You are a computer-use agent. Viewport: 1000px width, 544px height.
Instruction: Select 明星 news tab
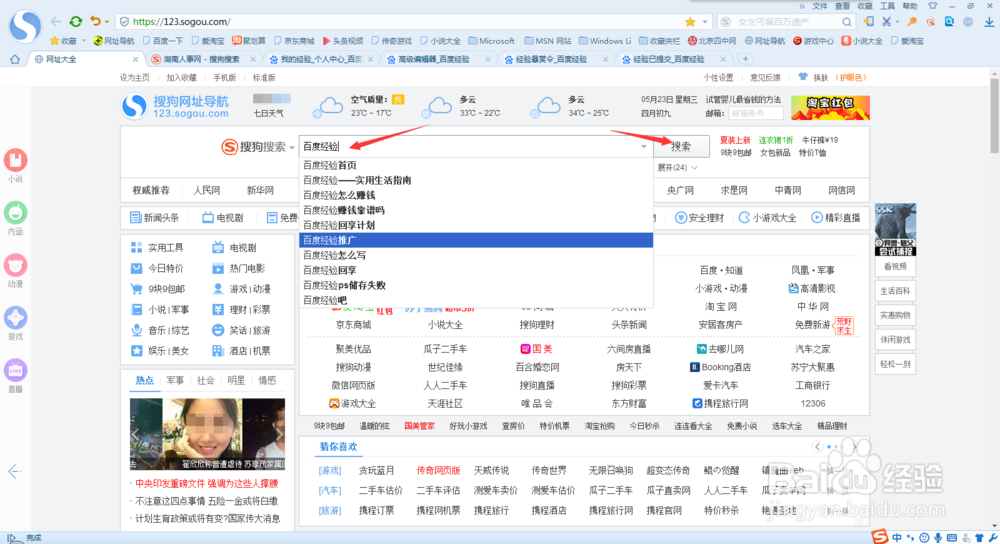pos(236,380)
